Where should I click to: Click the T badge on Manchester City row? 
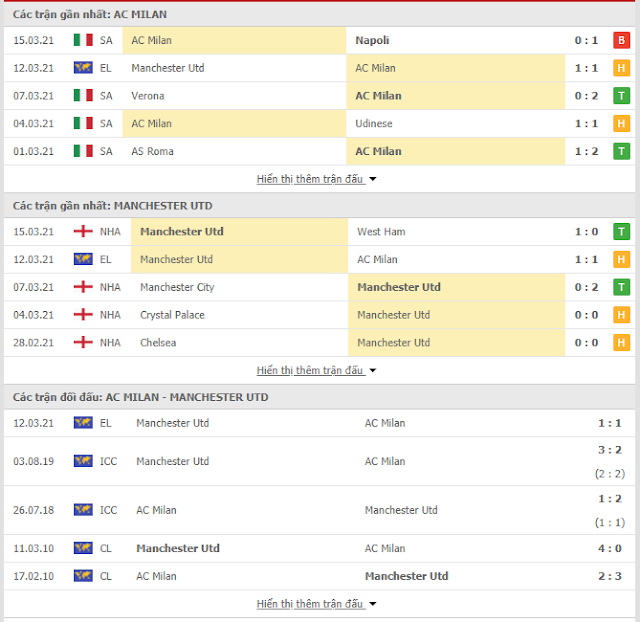pos(621,287)
